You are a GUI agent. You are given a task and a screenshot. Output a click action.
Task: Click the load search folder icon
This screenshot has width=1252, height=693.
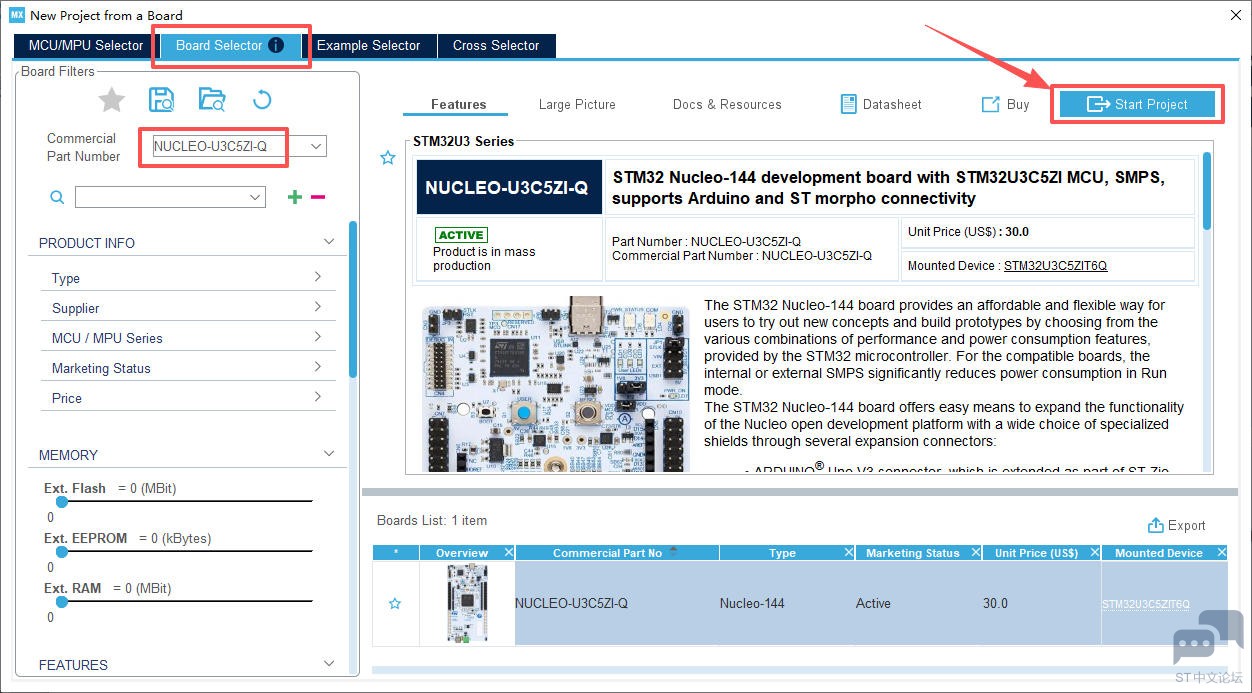212,99
